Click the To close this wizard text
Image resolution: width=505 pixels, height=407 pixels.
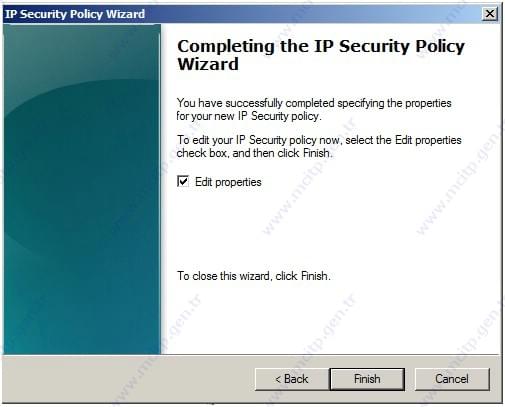pyautogui.click(x=254, y=276)
